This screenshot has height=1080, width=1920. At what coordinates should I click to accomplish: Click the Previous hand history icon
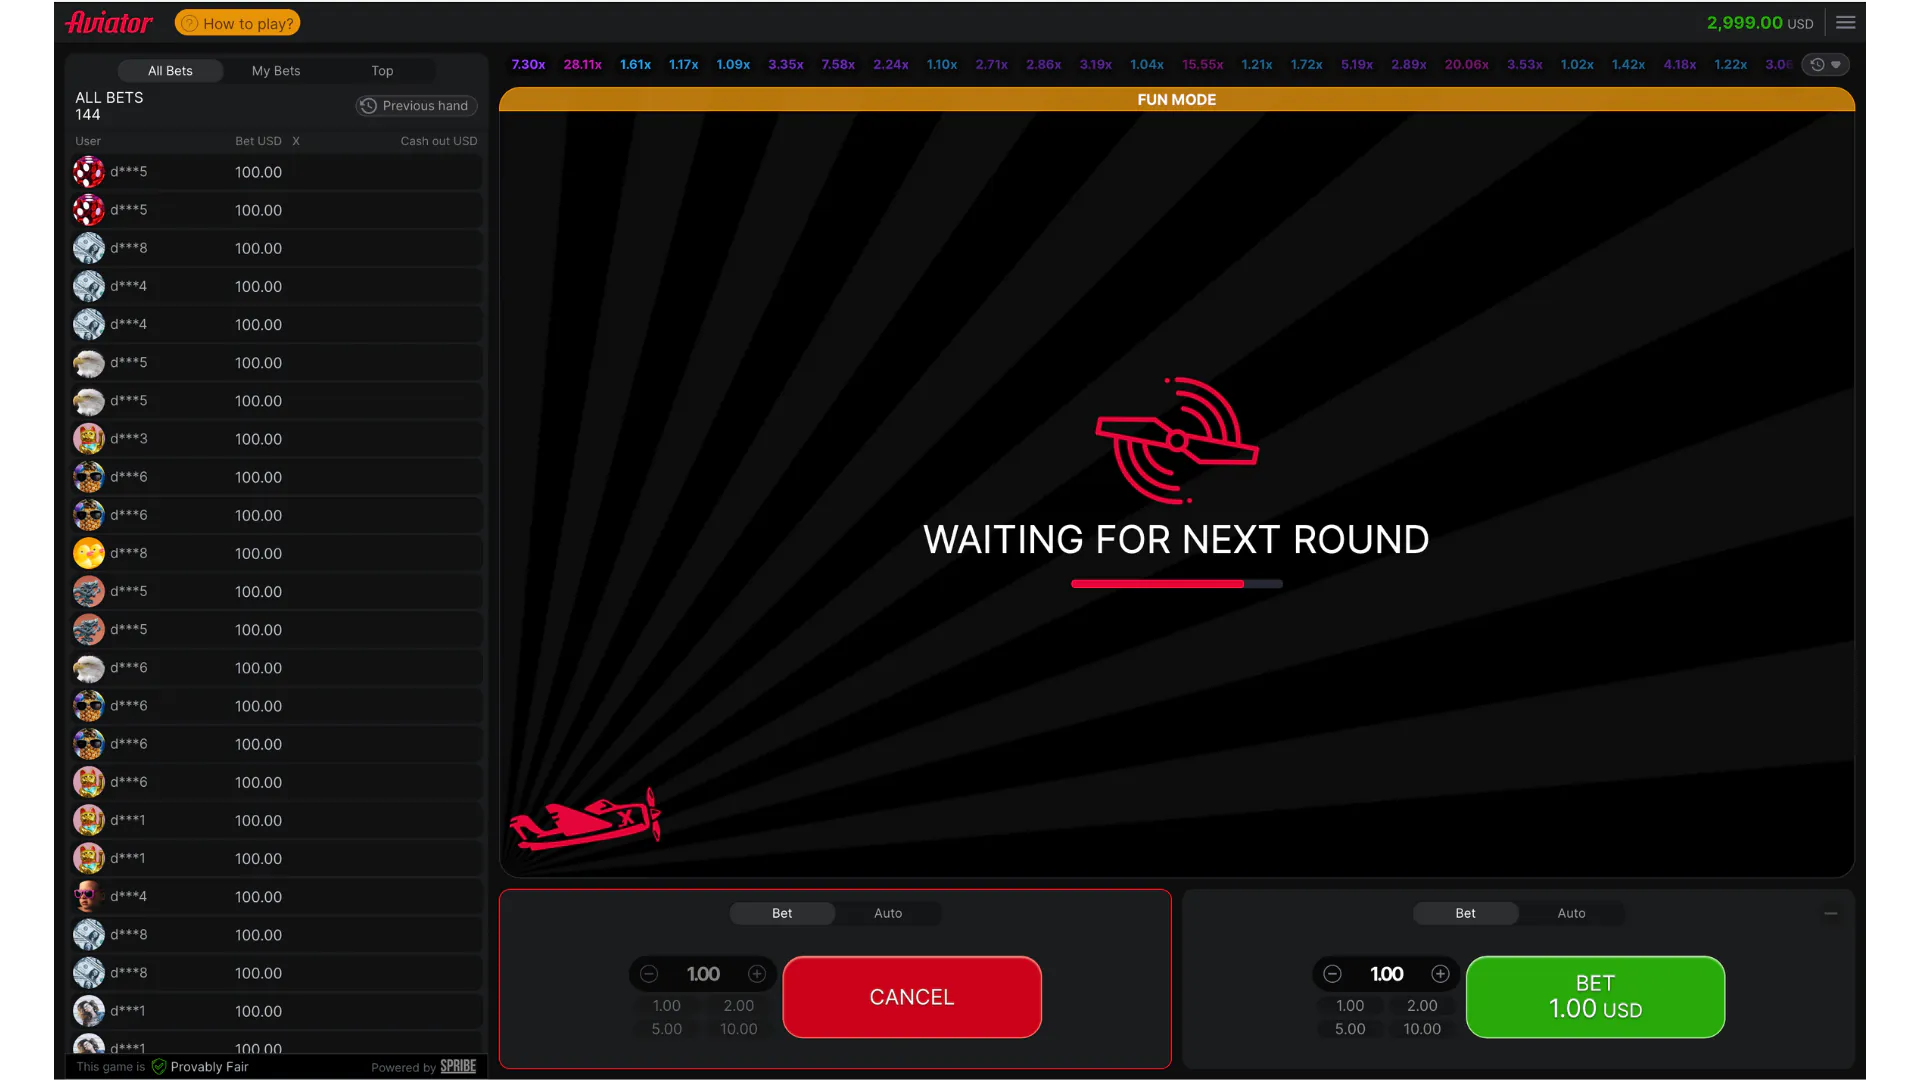368,105
